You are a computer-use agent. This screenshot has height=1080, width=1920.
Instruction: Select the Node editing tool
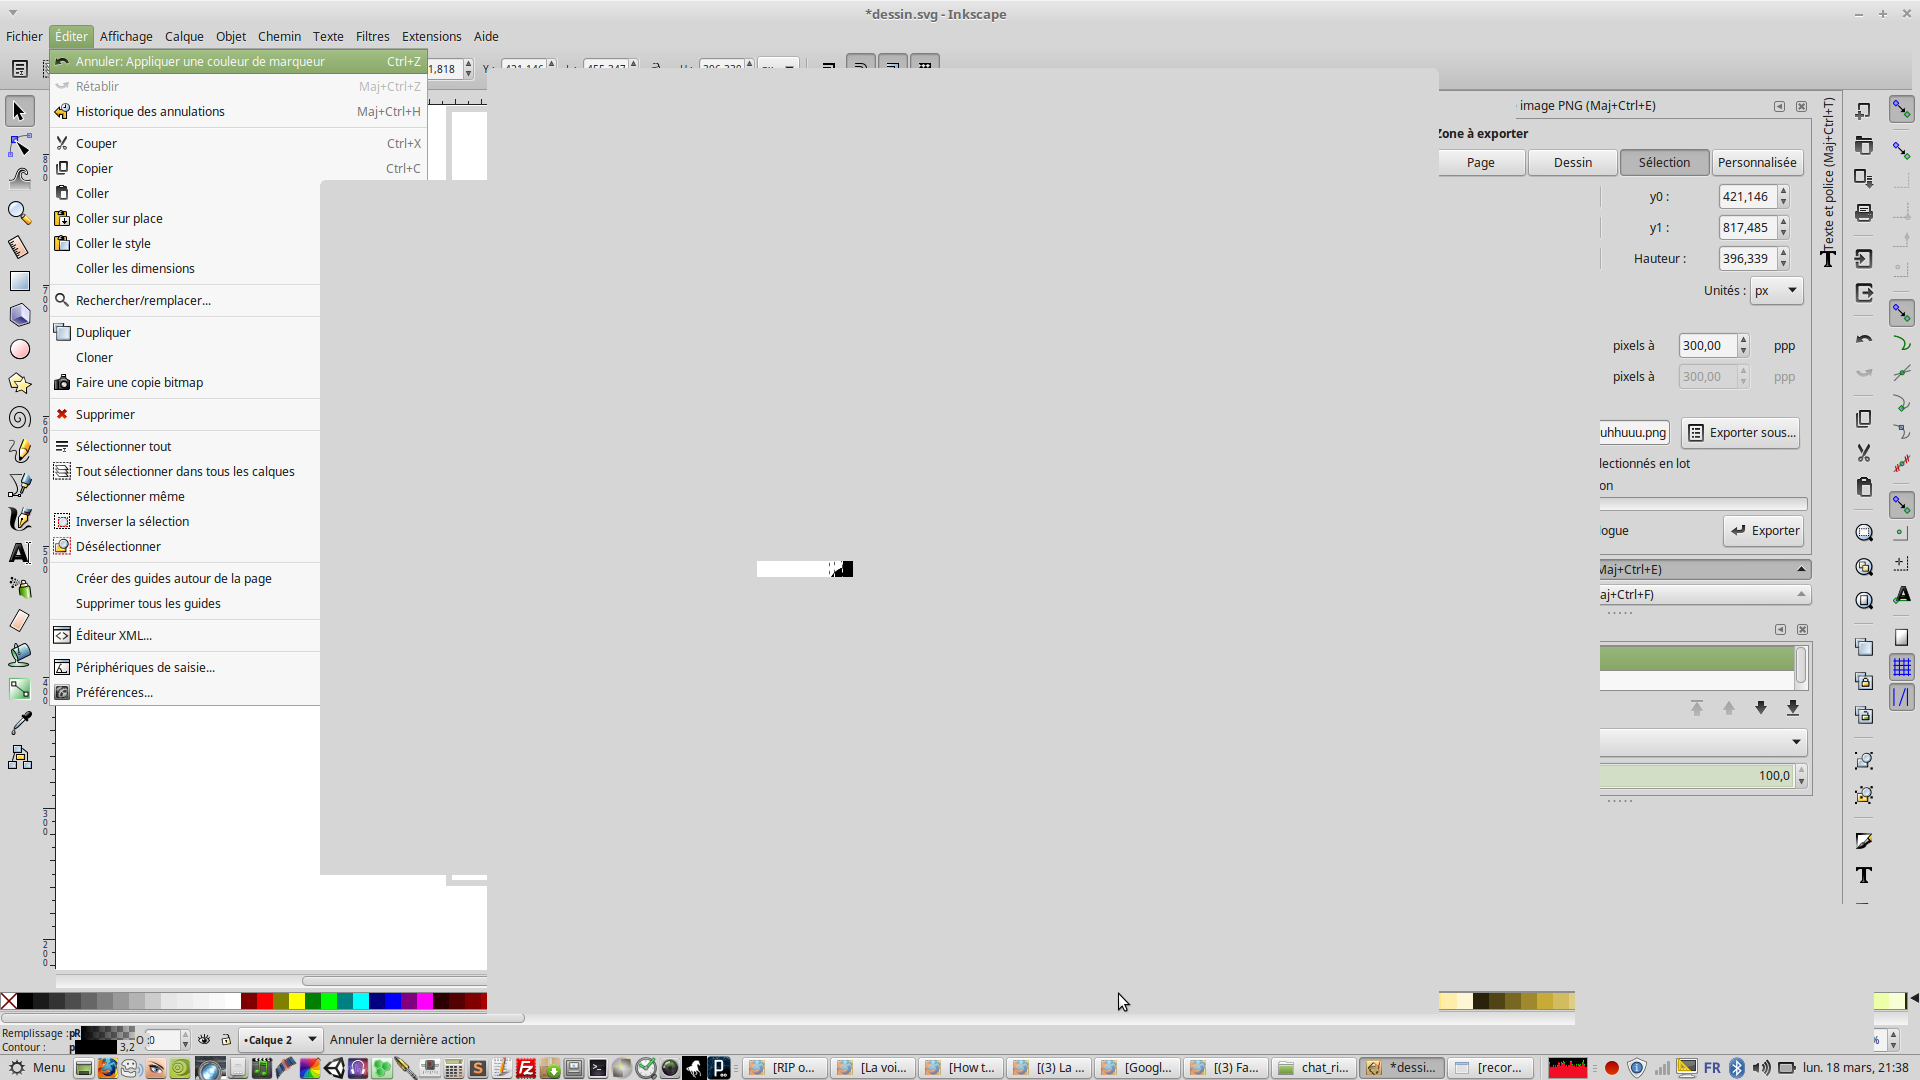(19, 146)
